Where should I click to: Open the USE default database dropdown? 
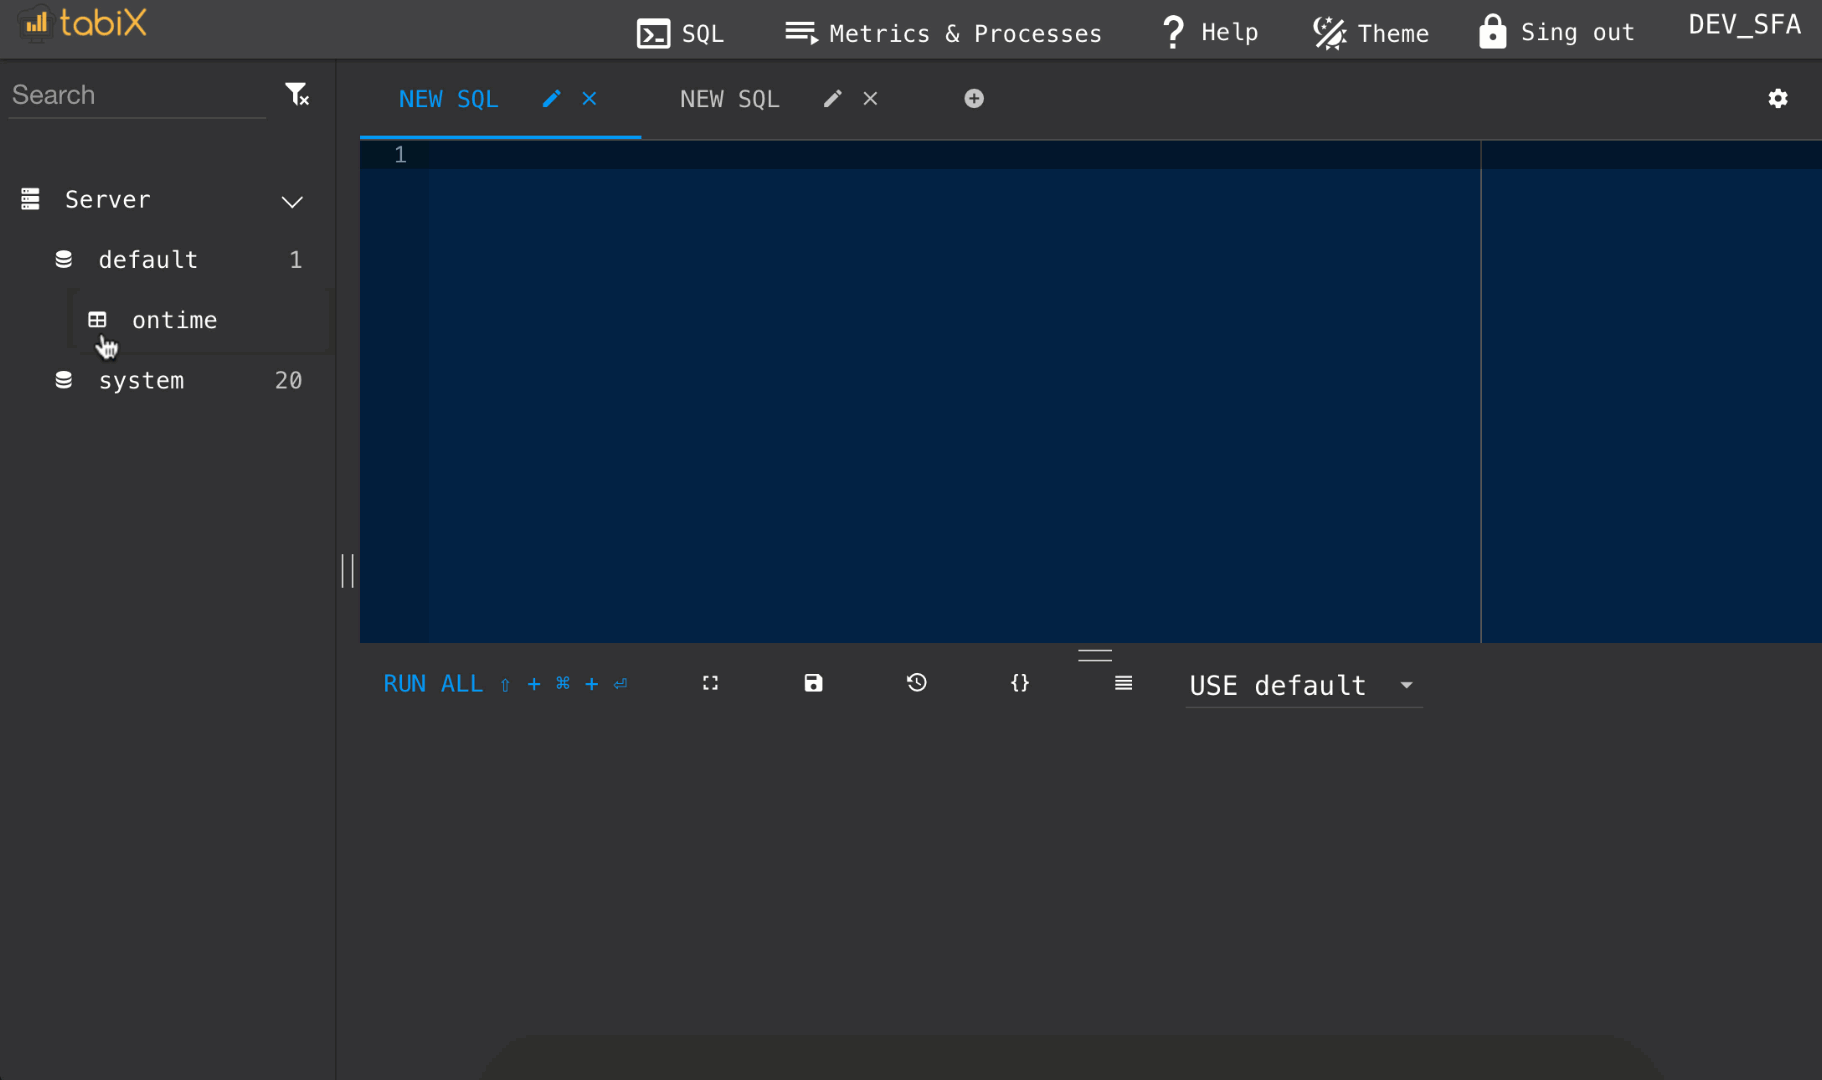[x=1303, y=686]
